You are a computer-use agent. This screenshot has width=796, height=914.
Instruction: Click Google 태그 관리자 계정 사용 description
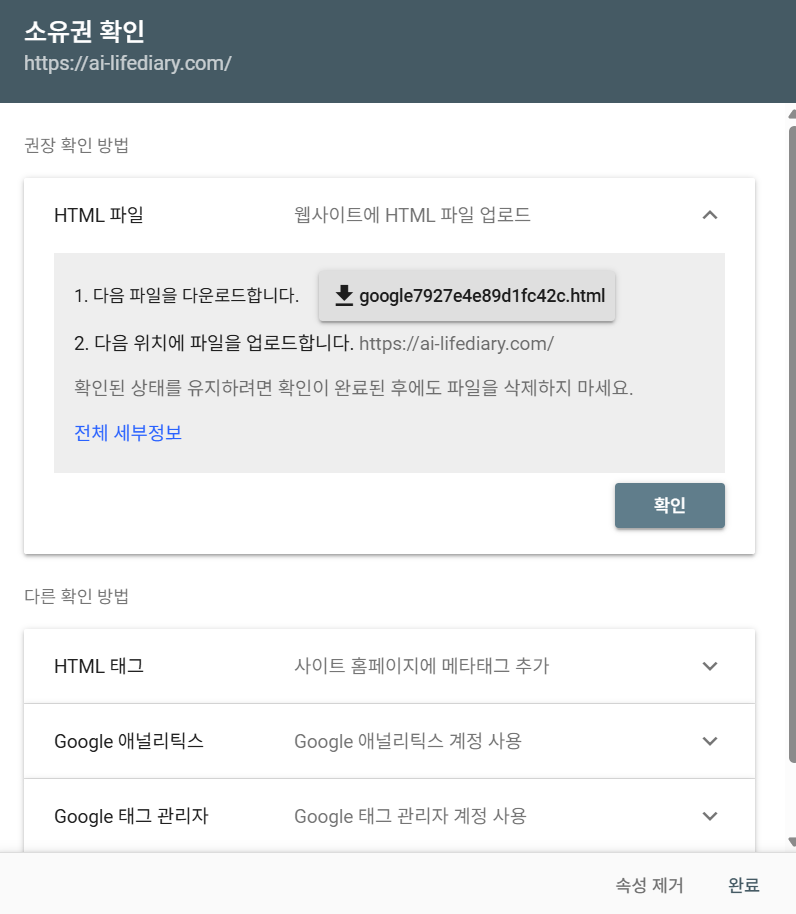[x=410, y=816]
